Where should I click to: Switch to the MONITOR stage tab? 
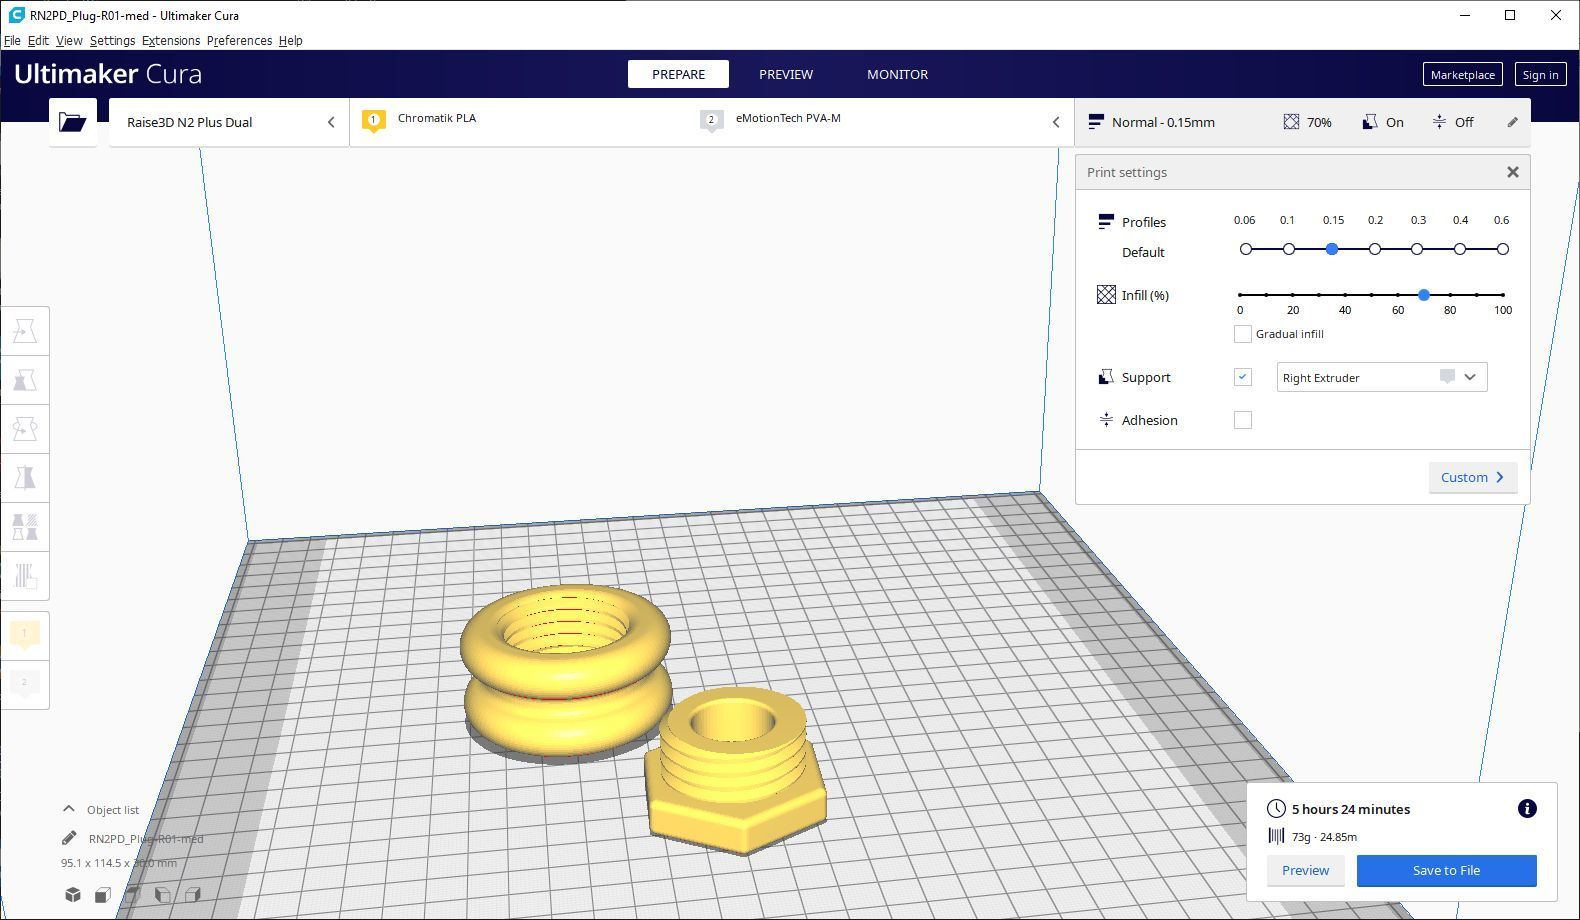(897, 74)
